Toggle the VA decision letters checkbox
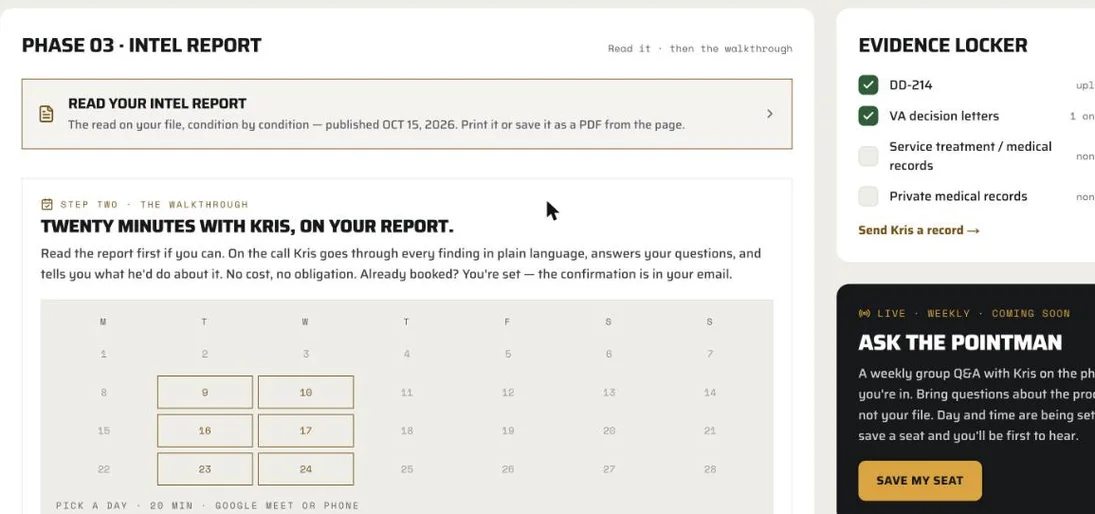The height and width of the screenshot is (514, 1095). pyautogui.click(x=868, y=116)
